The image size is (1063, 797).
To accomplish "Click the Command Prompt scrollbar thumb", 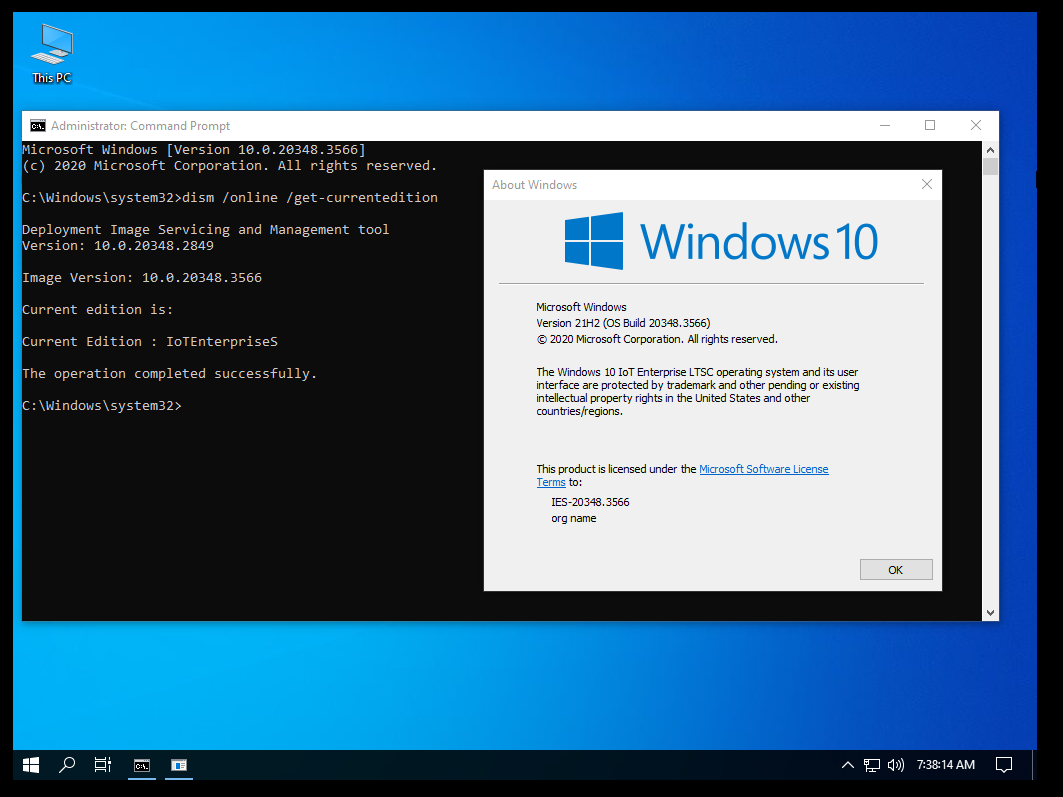I will click(990, 167).
